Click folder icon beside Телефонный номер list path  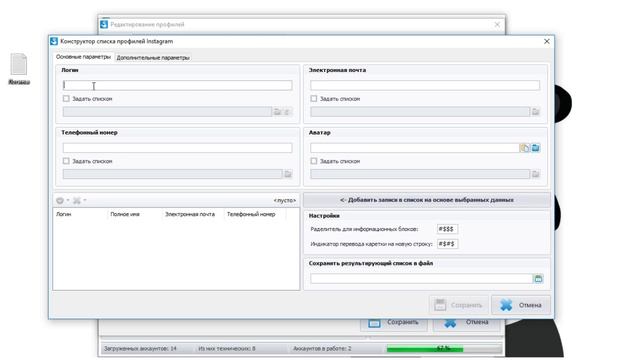(x=288, y=174)
